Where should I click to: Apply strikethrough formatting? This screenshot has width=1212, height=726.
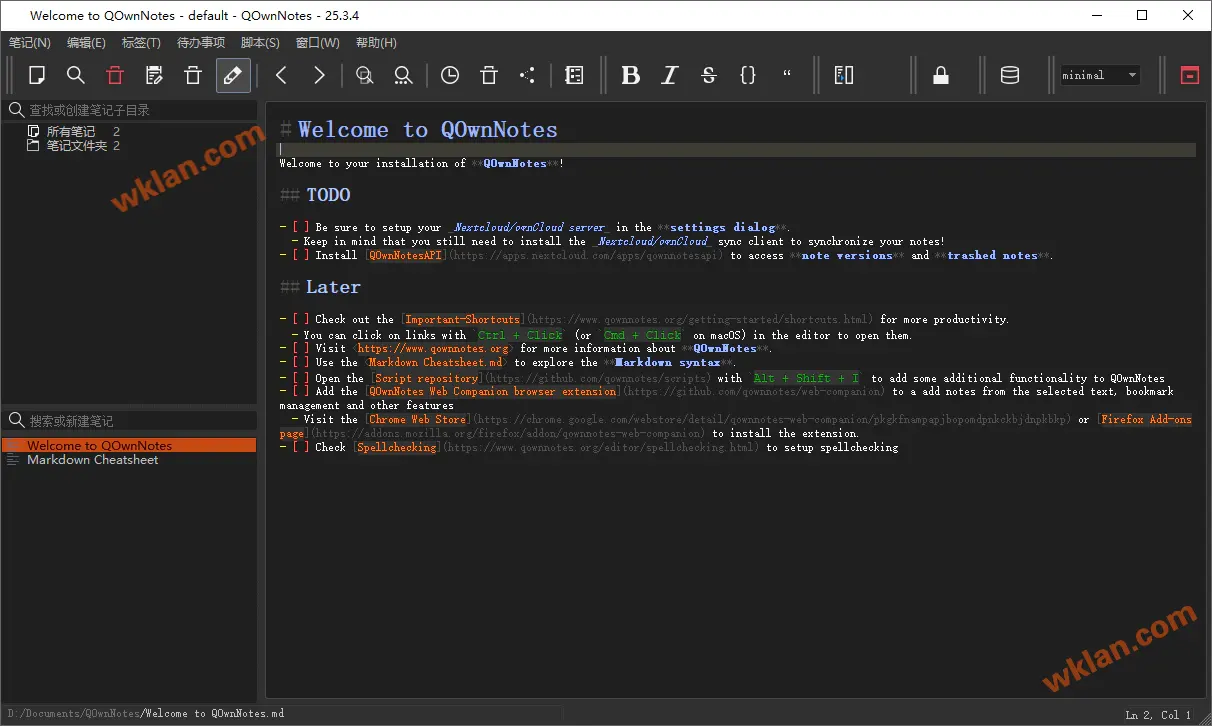click(709, 75)
